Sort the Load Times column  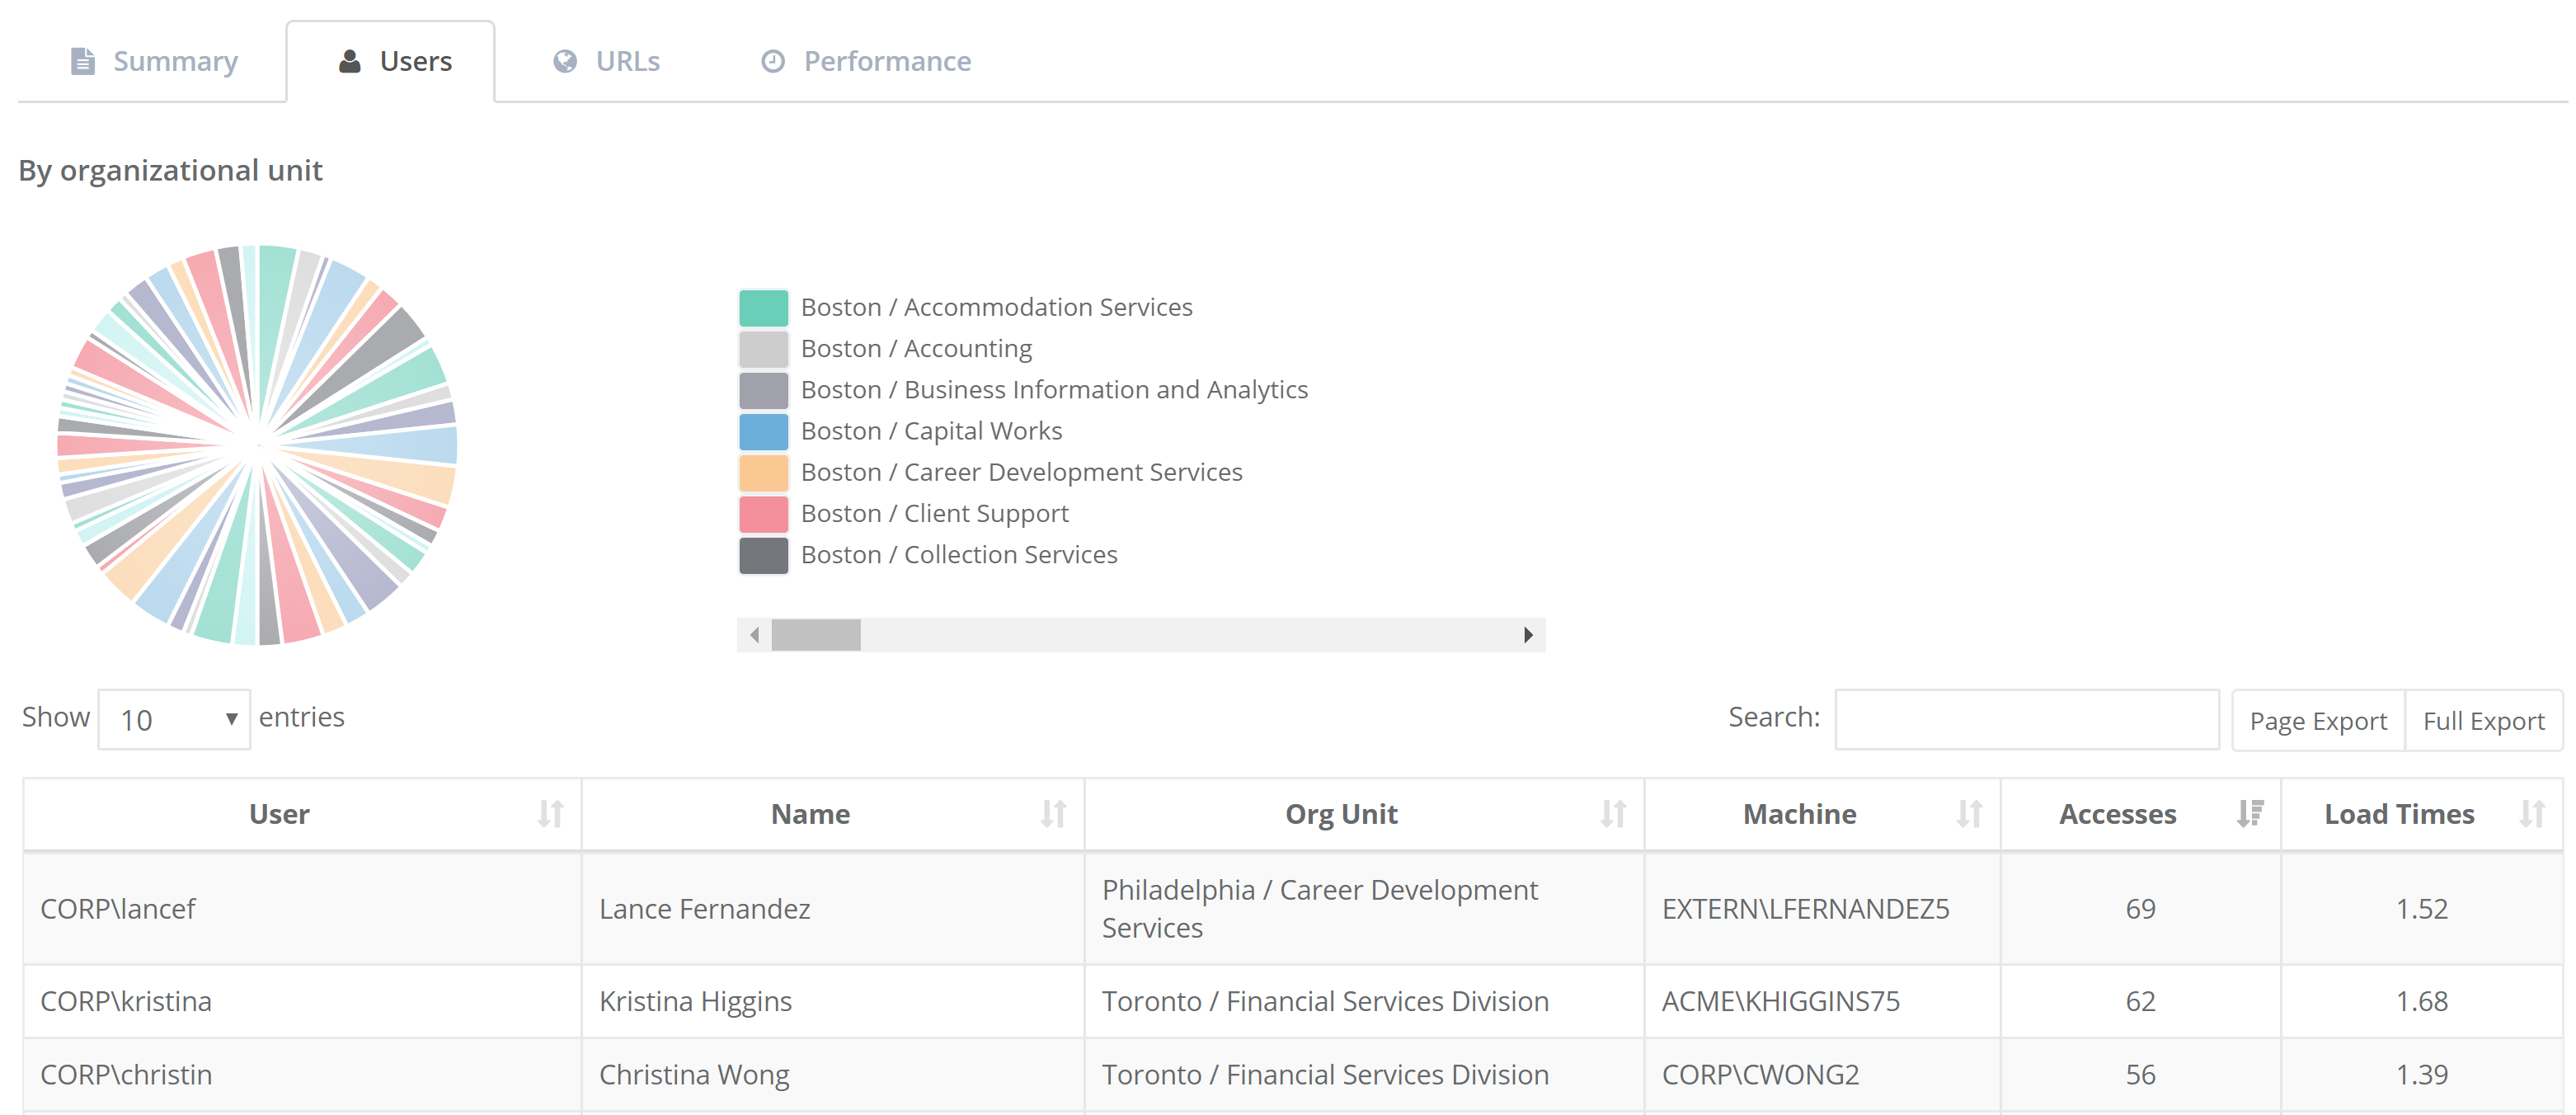click(2531, 814)
